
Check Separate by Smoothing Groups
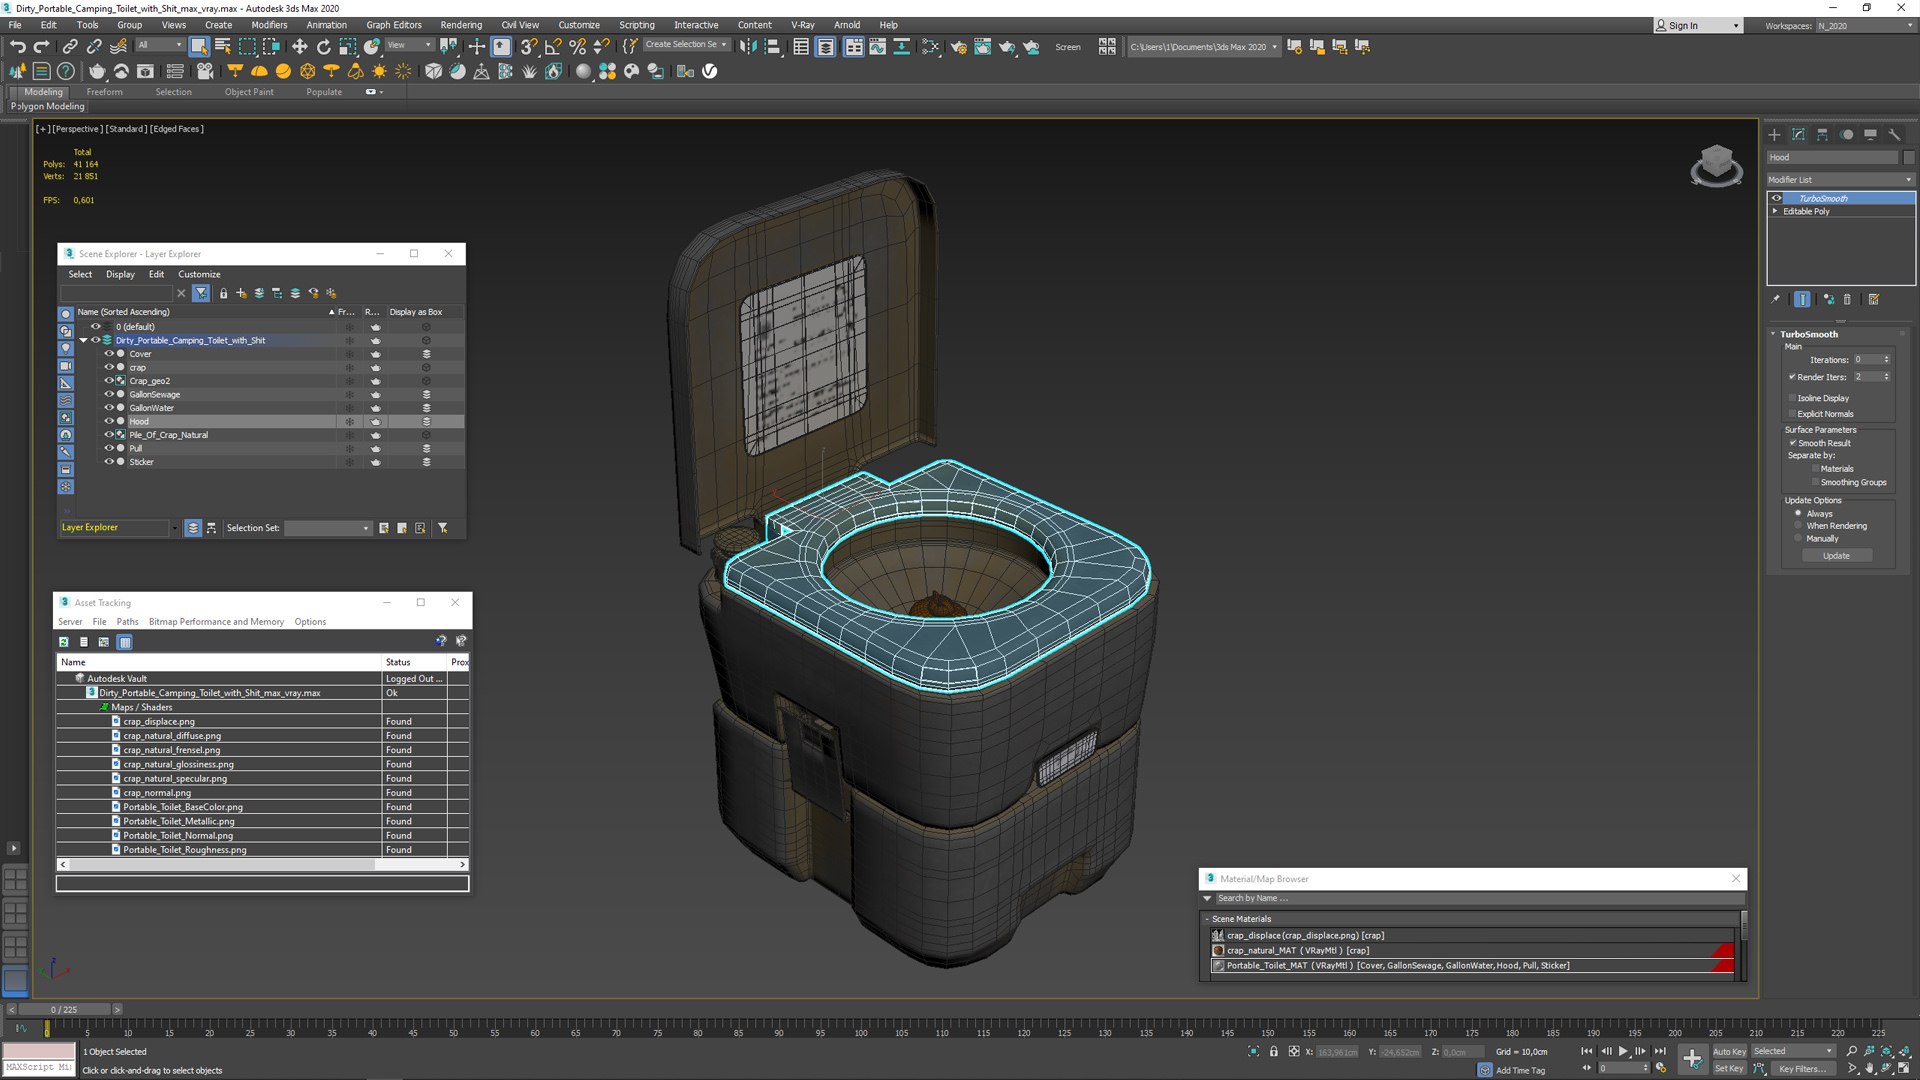point(1815,482)
